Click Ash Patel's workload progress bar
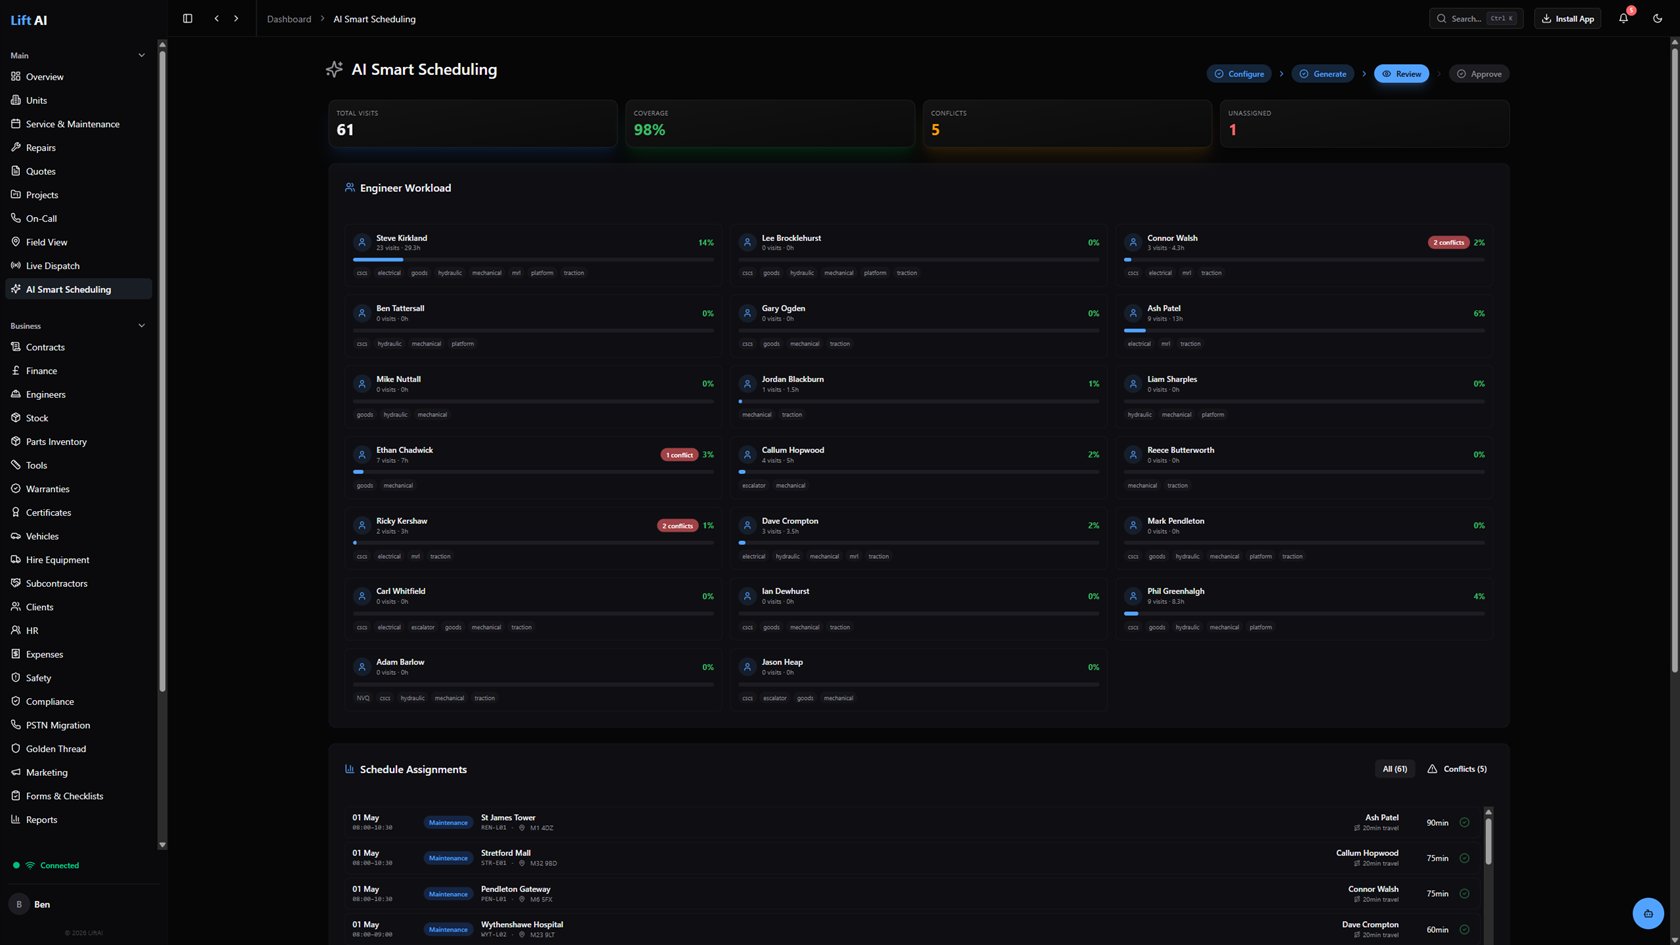This screenshot has height=945, width=1680. tap(1304, 331)
